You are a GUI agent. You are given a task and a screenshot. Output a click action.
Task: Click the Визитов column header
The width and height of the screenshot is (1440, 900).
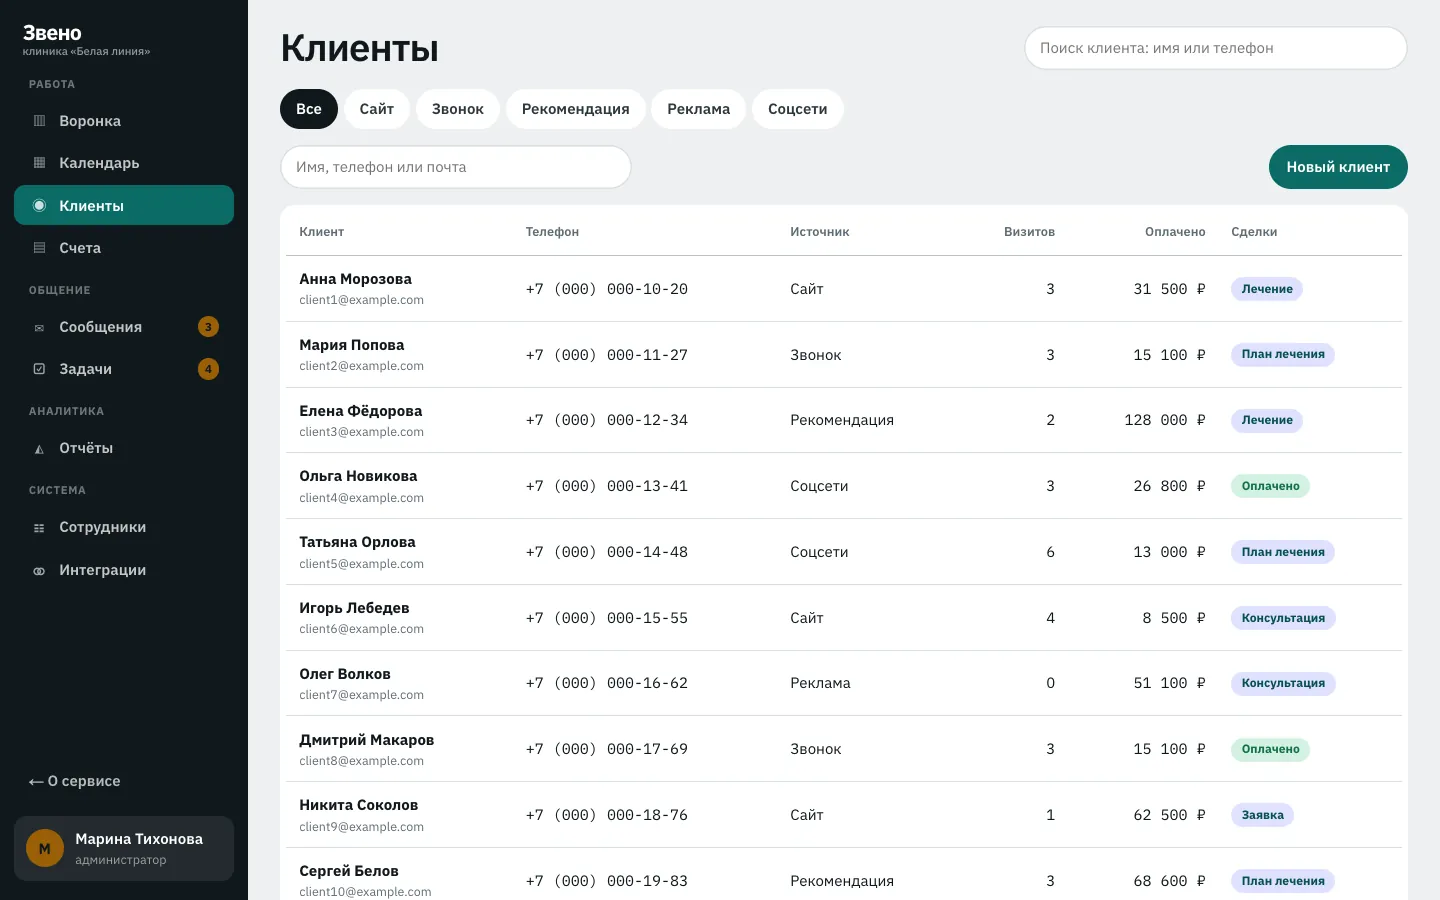point(1029,232)
